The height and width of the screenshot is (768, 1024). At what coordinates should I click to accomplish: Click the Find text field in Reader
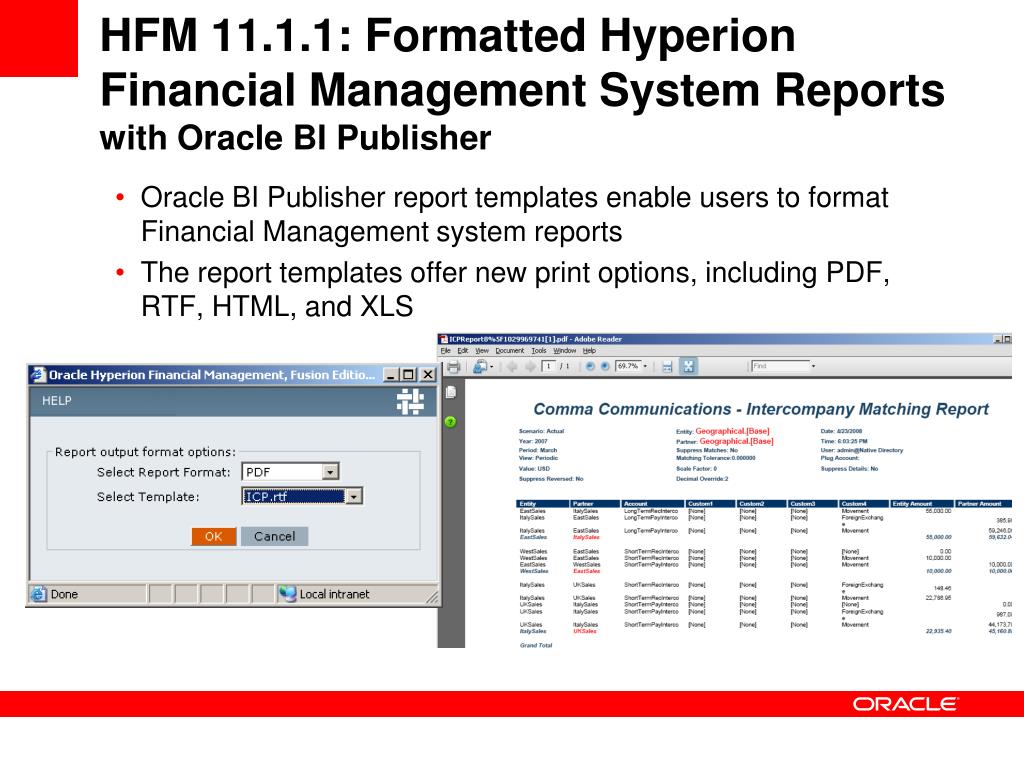(x=780, y=366)
